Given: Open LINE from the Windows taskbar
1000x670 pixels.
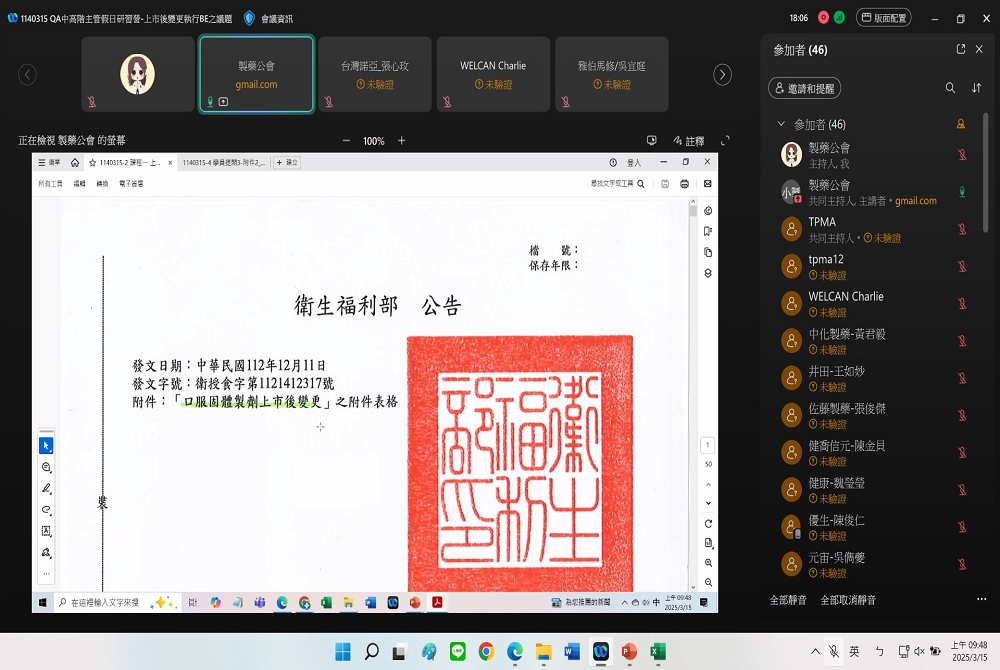Looking at the screenshot, I should (457, 652).
